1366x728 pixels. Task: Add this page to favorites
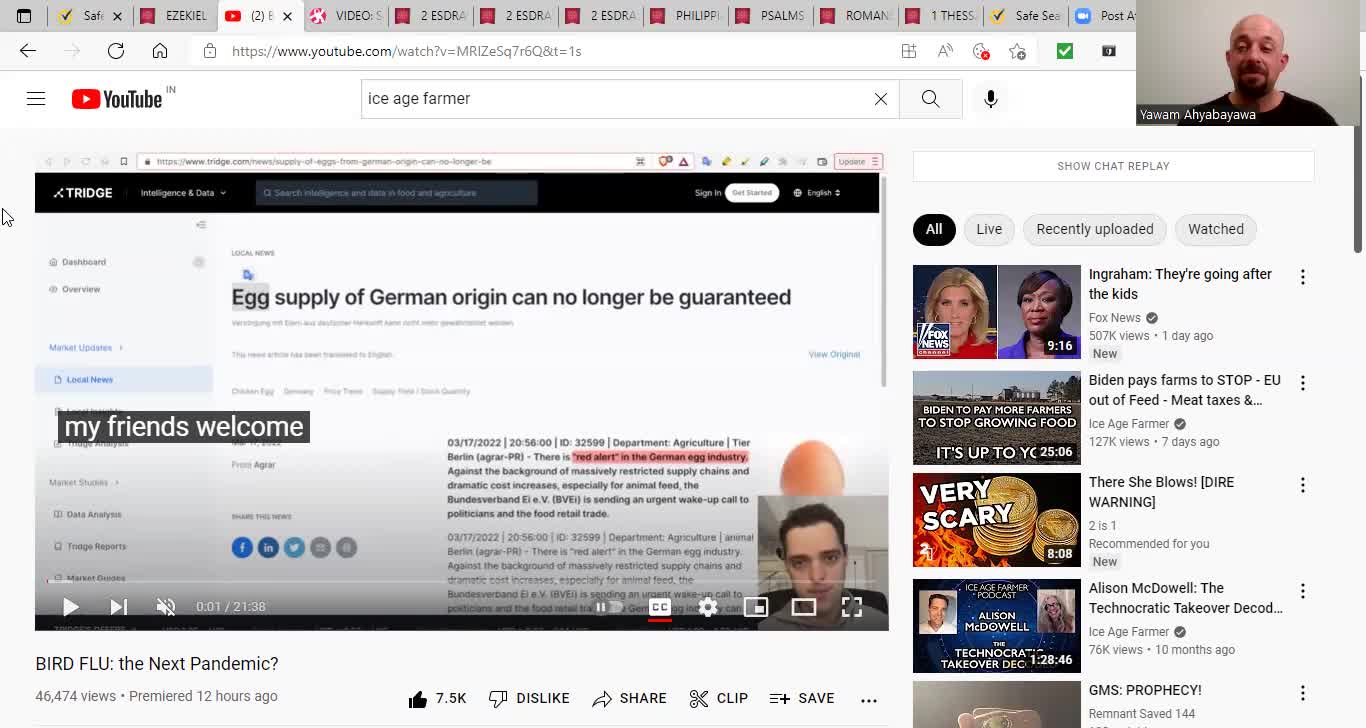coord(1017,51)
